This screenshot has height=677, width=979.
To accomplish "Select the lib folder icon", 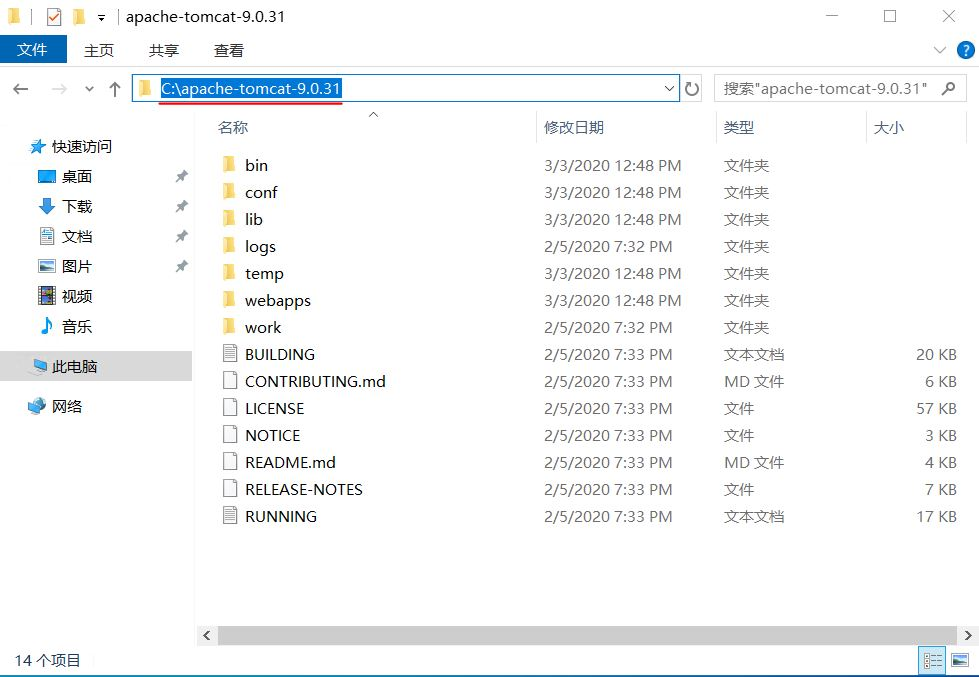I will tap(229, 218).
